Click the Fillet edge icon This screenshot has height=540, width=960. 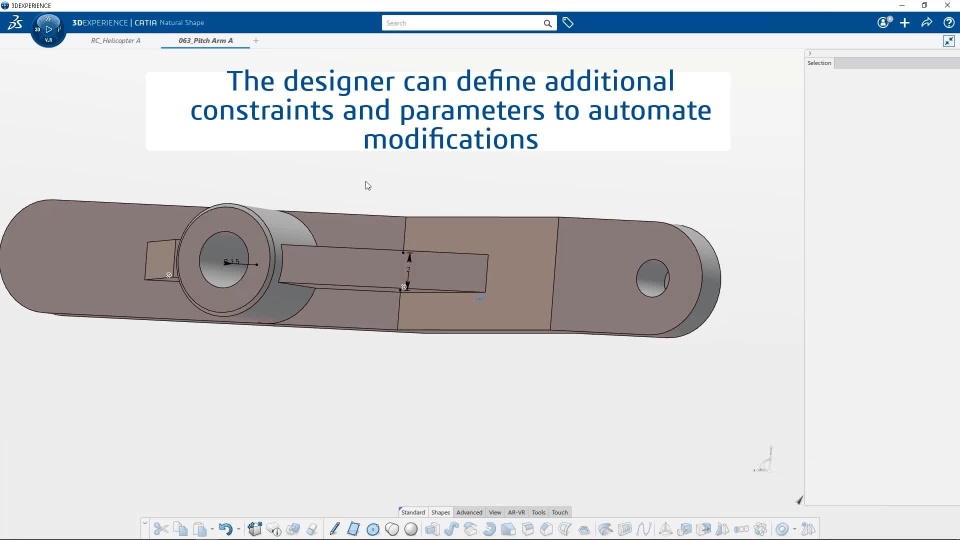click(508, 529)
